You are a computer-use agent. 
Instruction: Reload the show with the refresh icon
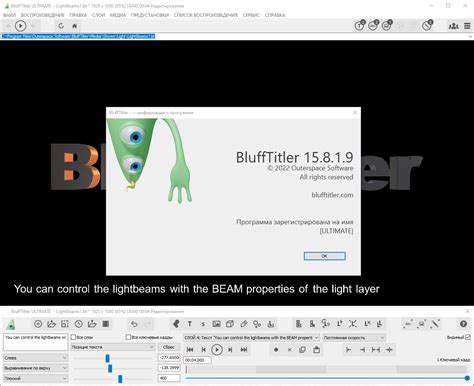[61, 26]
